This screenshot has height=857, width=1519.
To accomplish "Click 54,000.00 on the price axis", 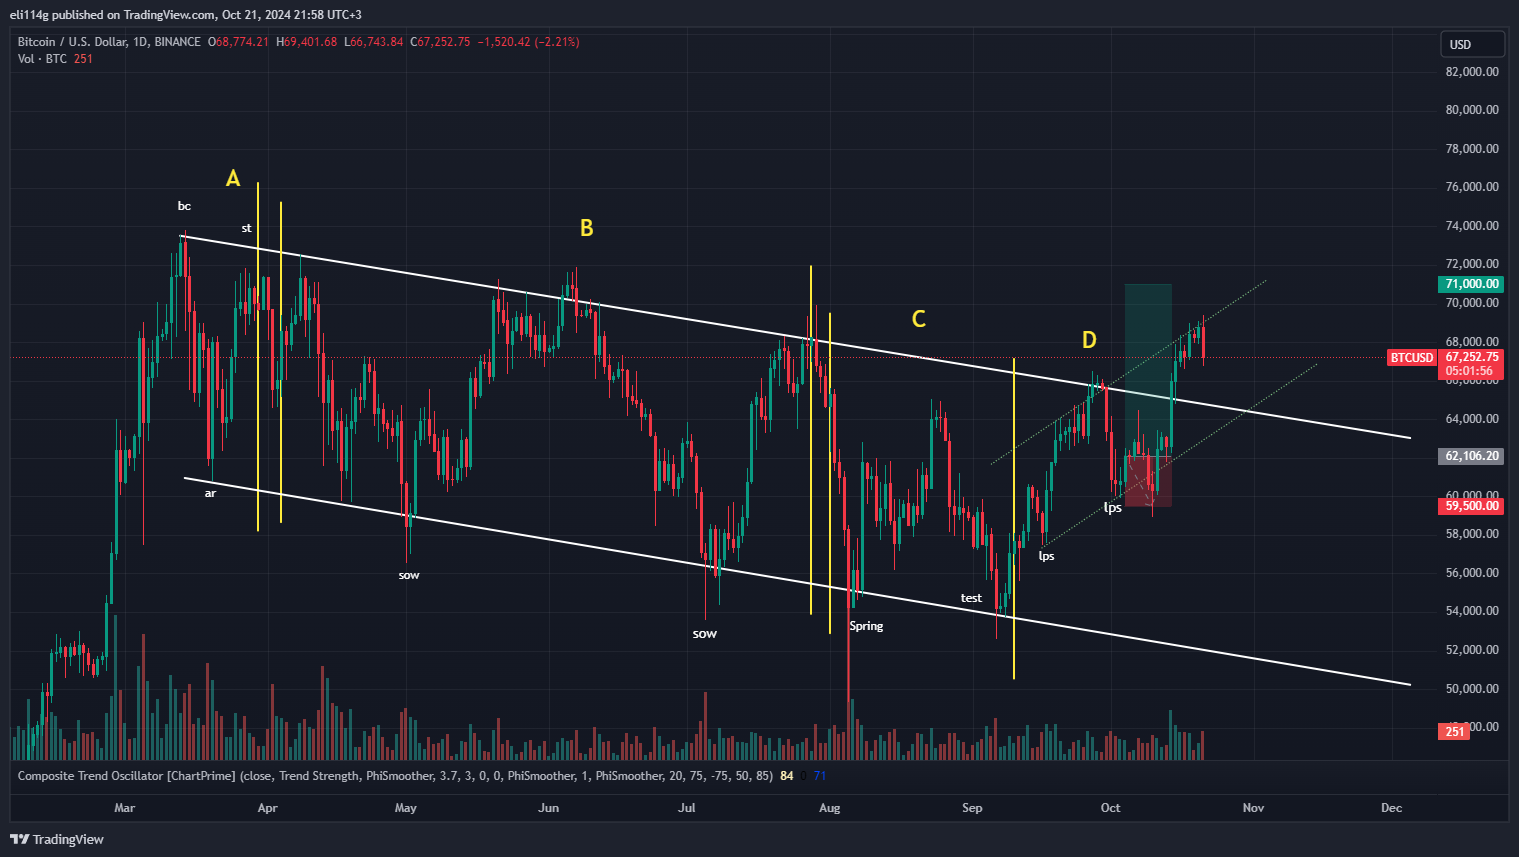I will click(1472, 611).
